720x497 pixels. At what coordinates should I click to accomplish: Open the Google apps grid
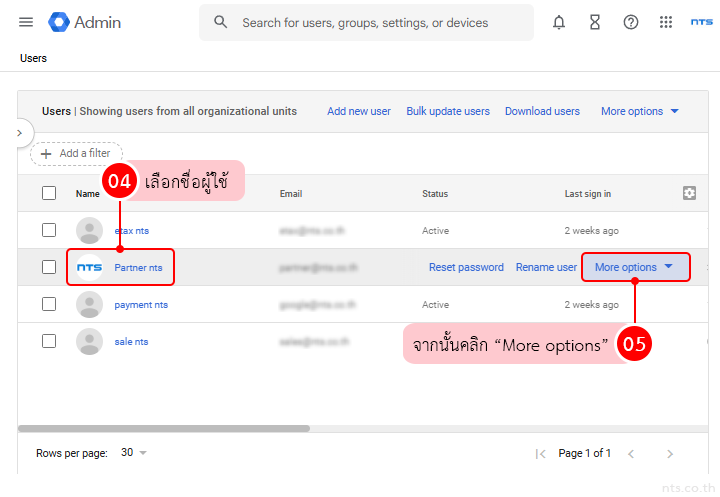click(666, 22)
